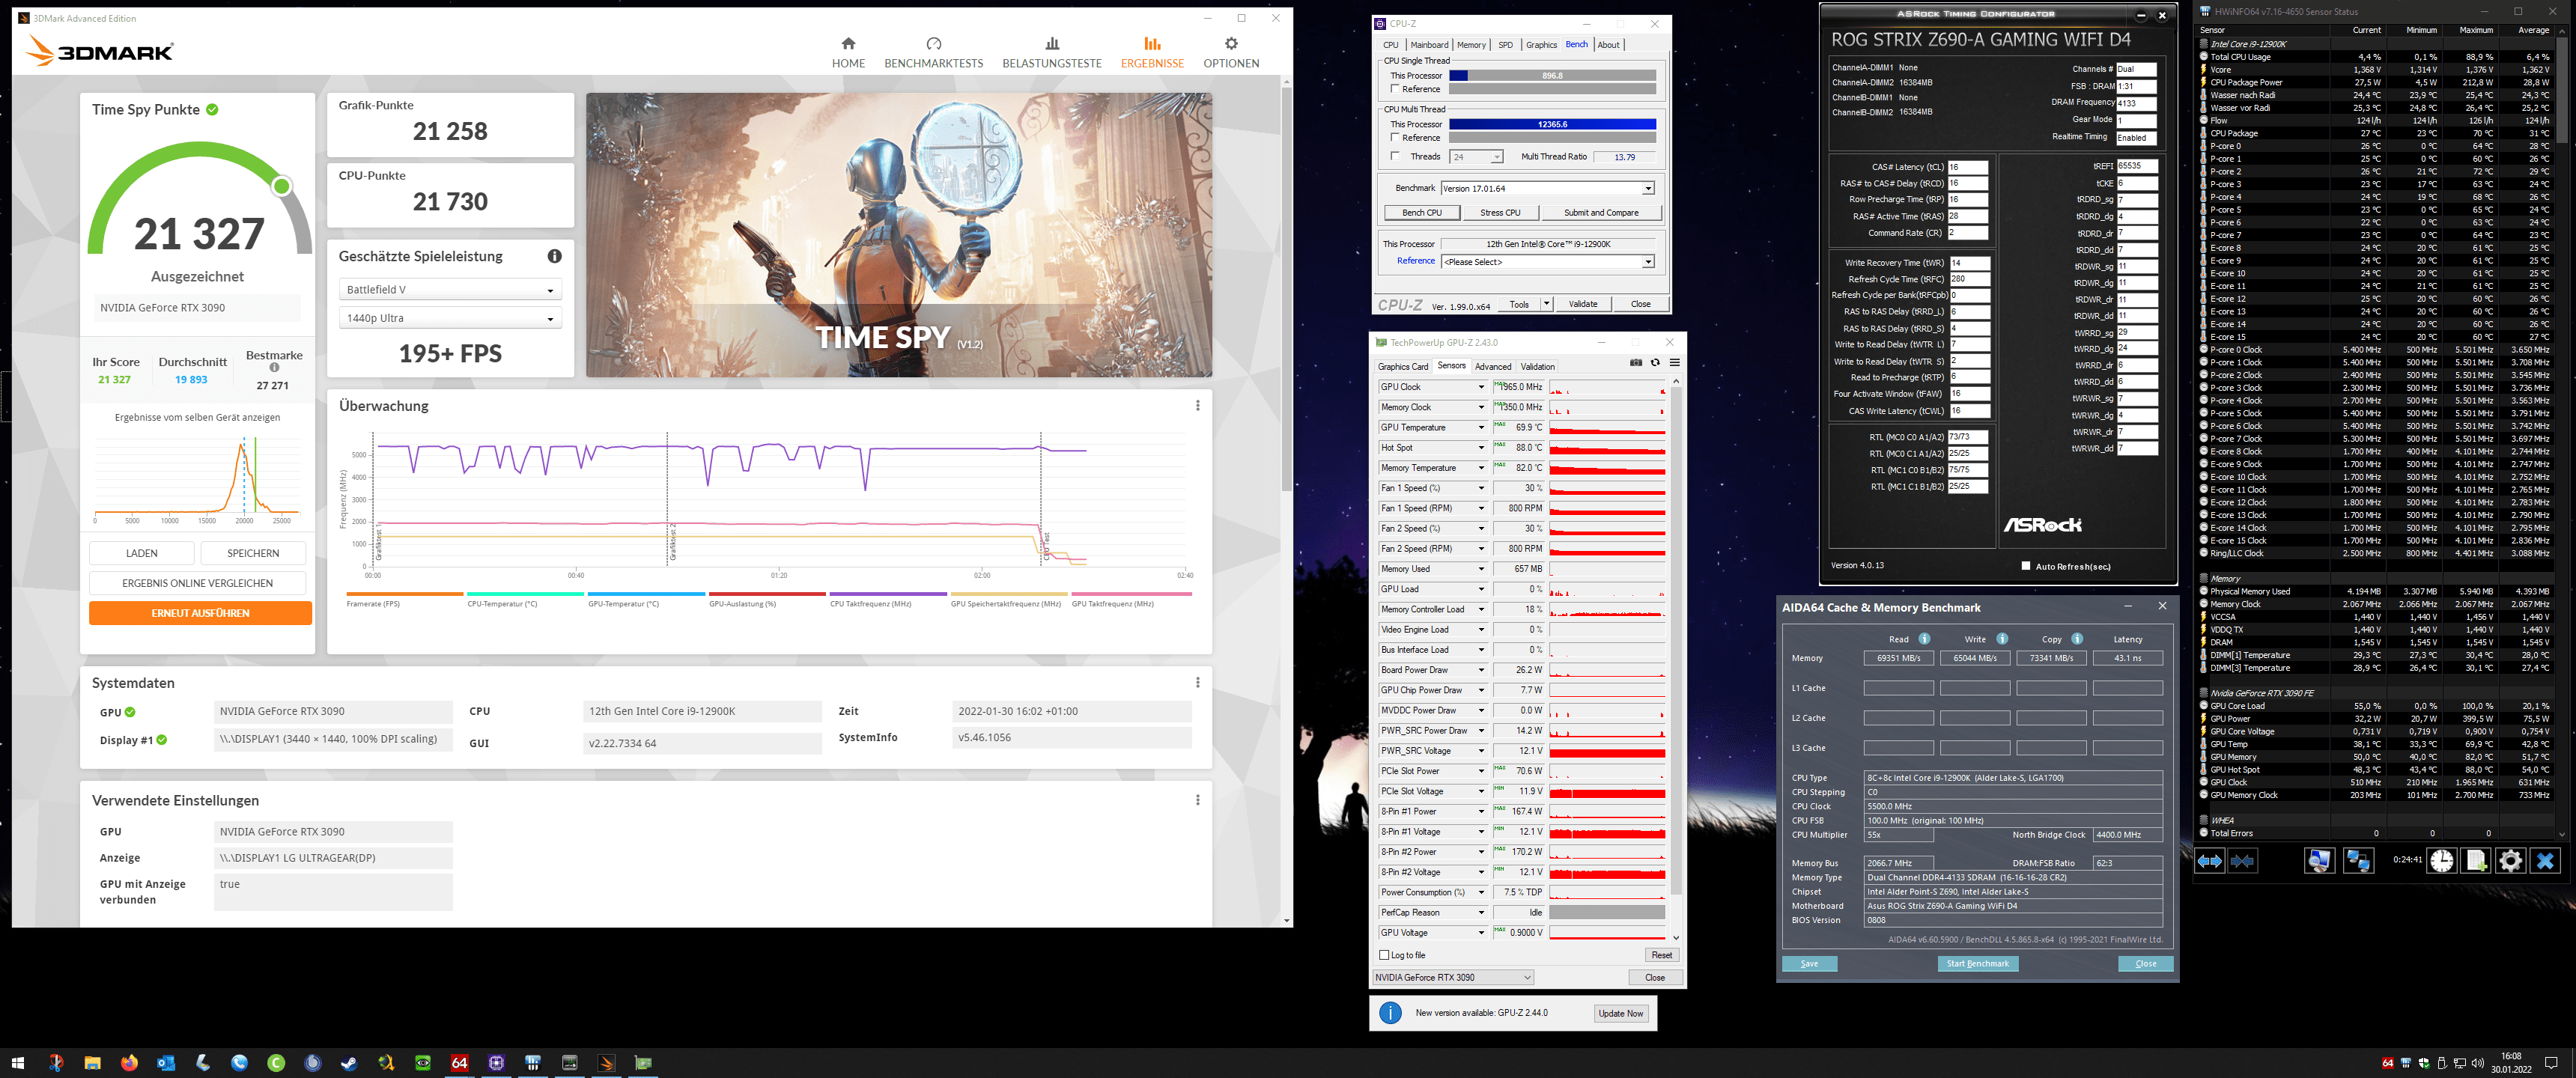Switch to BENCHMARKTESTS in 3DMark navigation

[x=933, y=52]
